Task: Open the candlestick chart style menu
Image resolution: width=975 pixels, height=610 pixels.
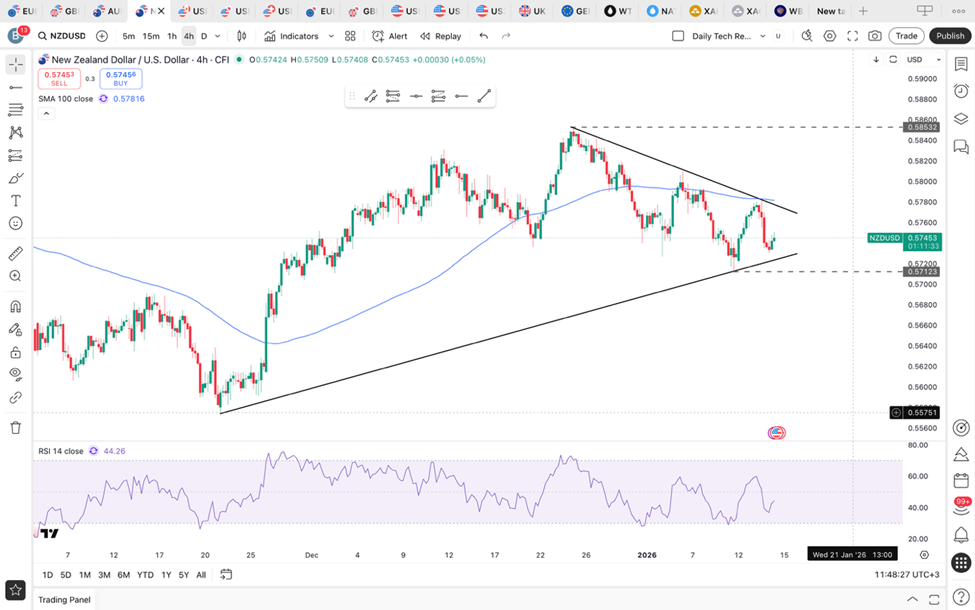Action: 242,36
